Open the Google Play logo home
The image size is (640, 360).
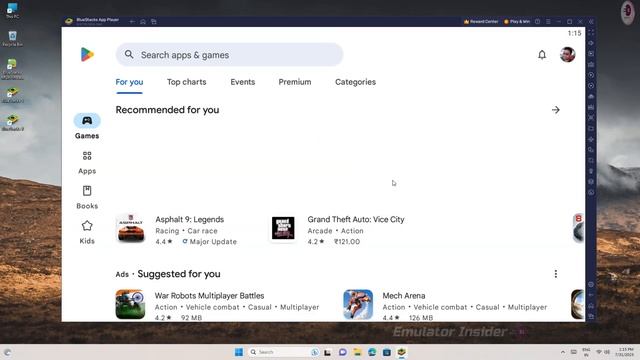pos(87,54)
